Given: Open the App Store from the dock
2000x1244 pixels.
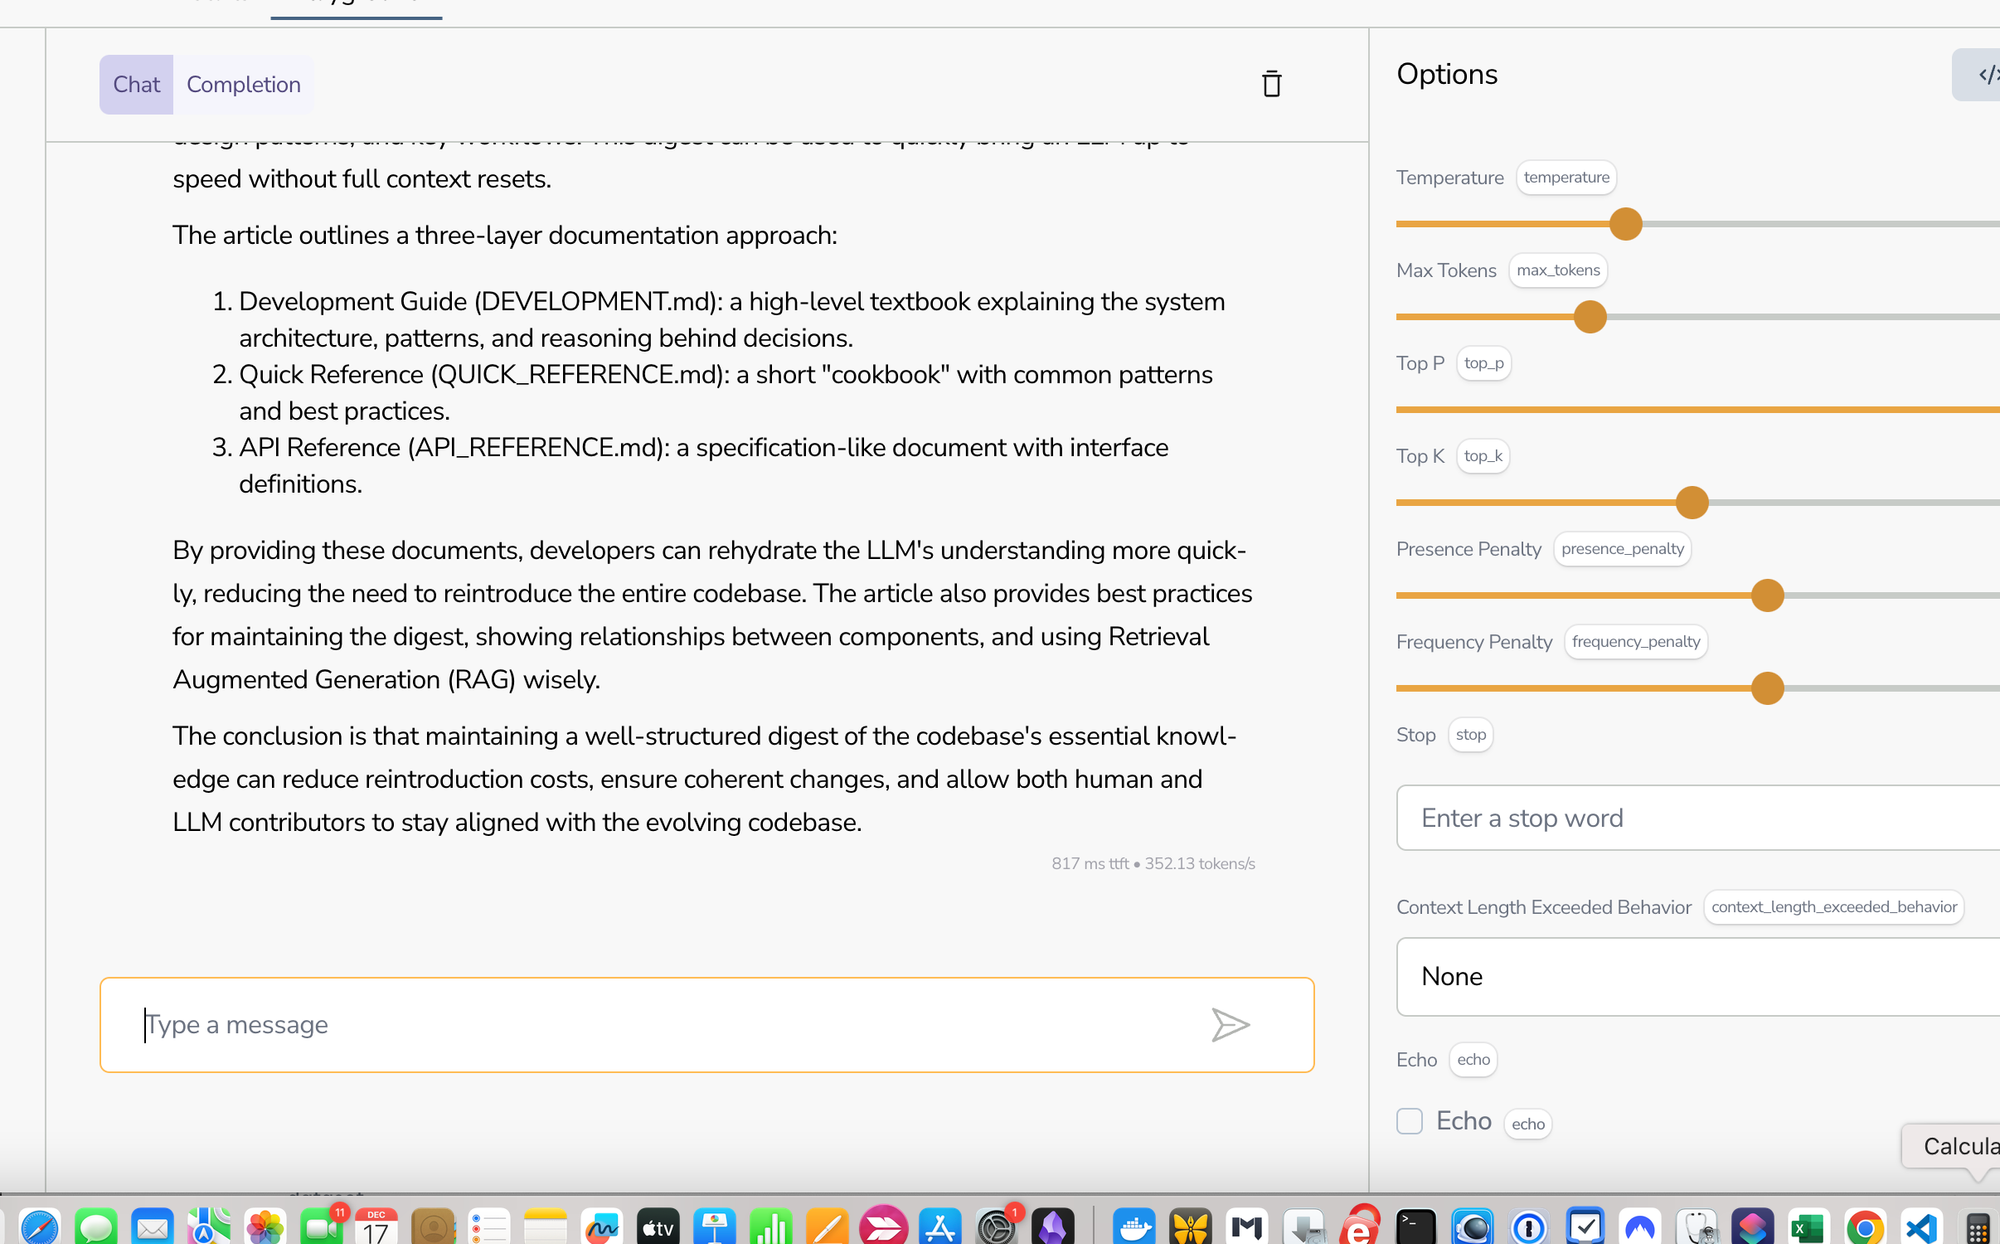Looking at the screenshot, I should [x=939, y=1226].
